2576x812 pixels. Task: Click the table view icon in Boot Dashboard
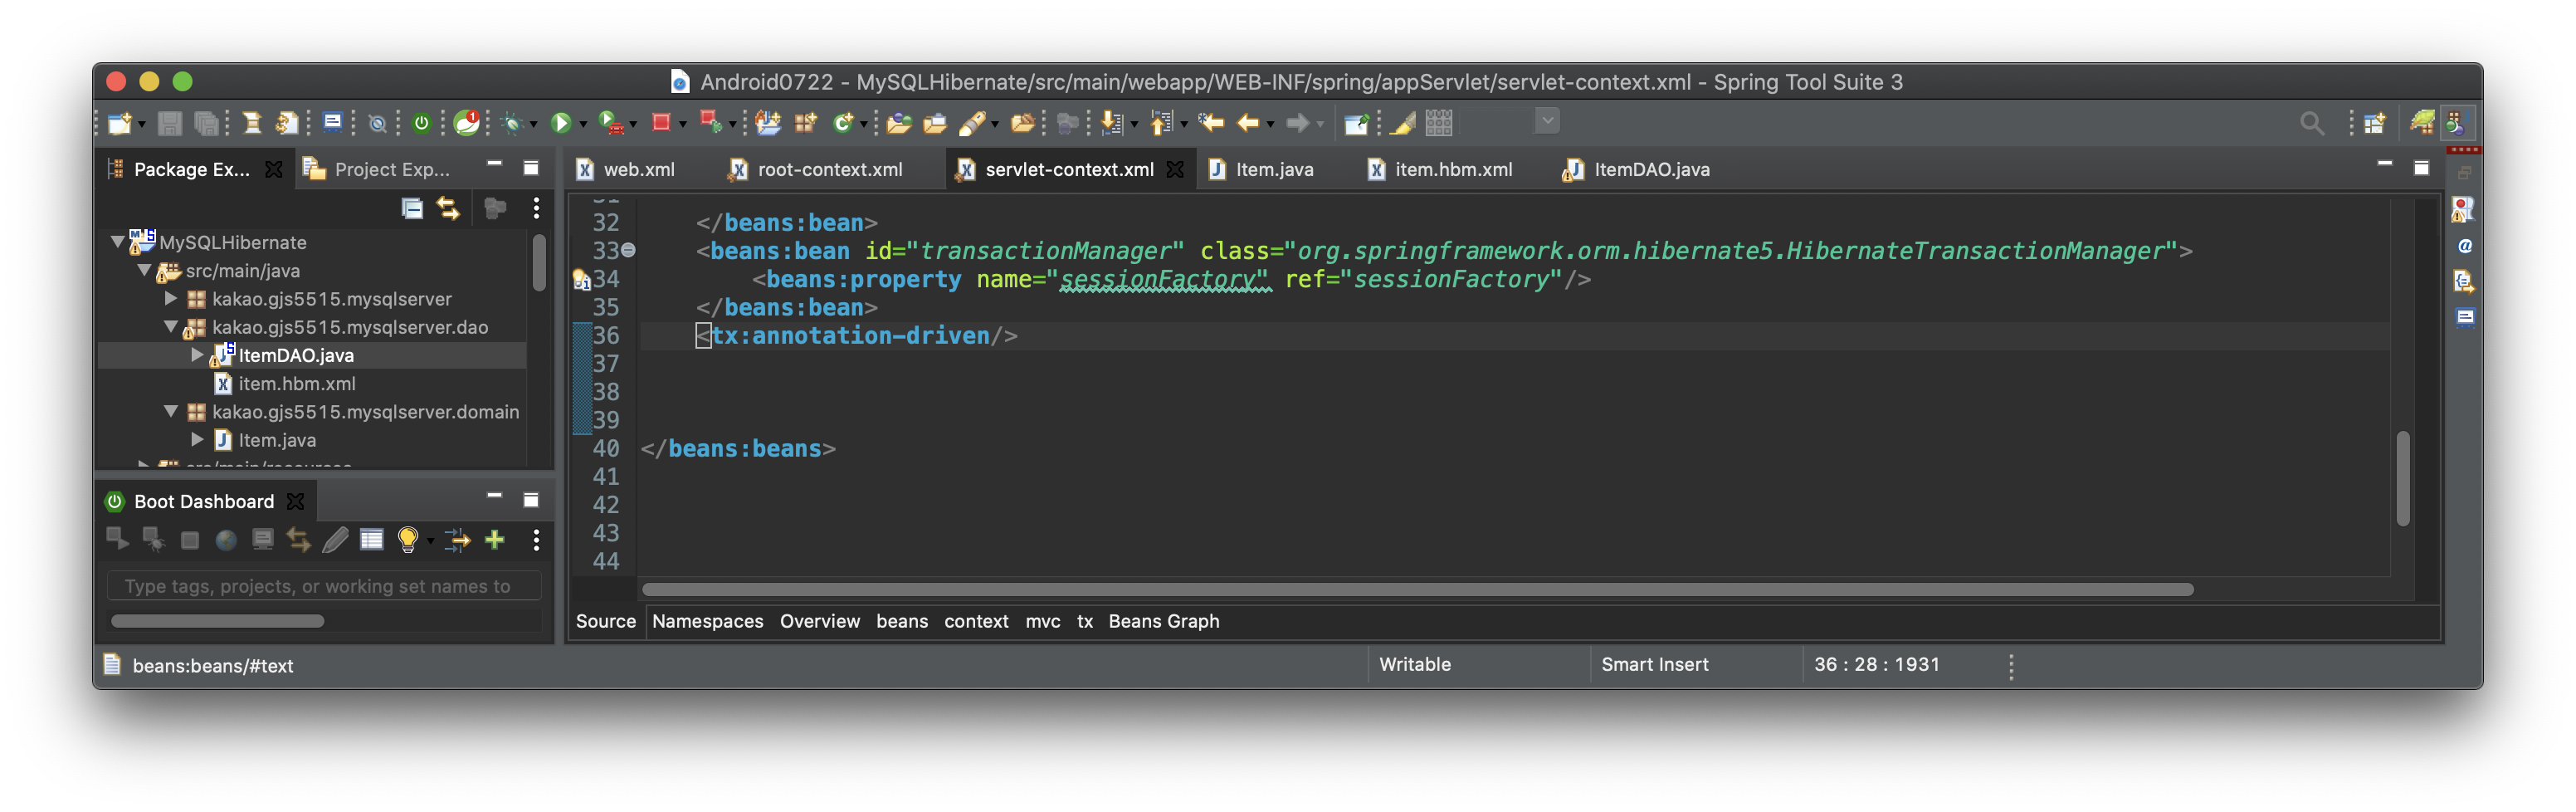coord(371,540)
